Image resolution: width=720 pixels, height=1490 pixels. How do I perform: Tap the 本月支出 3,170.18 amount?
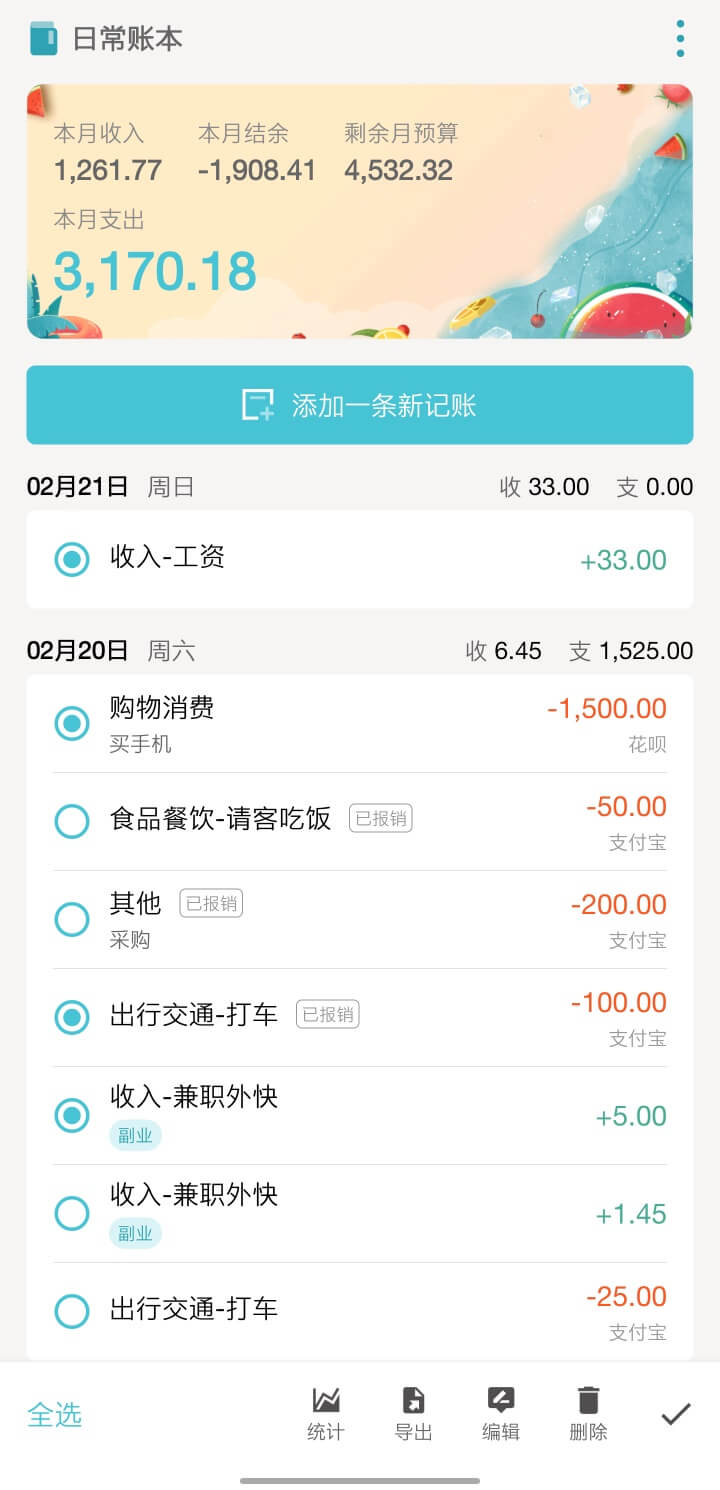[155, 271]
